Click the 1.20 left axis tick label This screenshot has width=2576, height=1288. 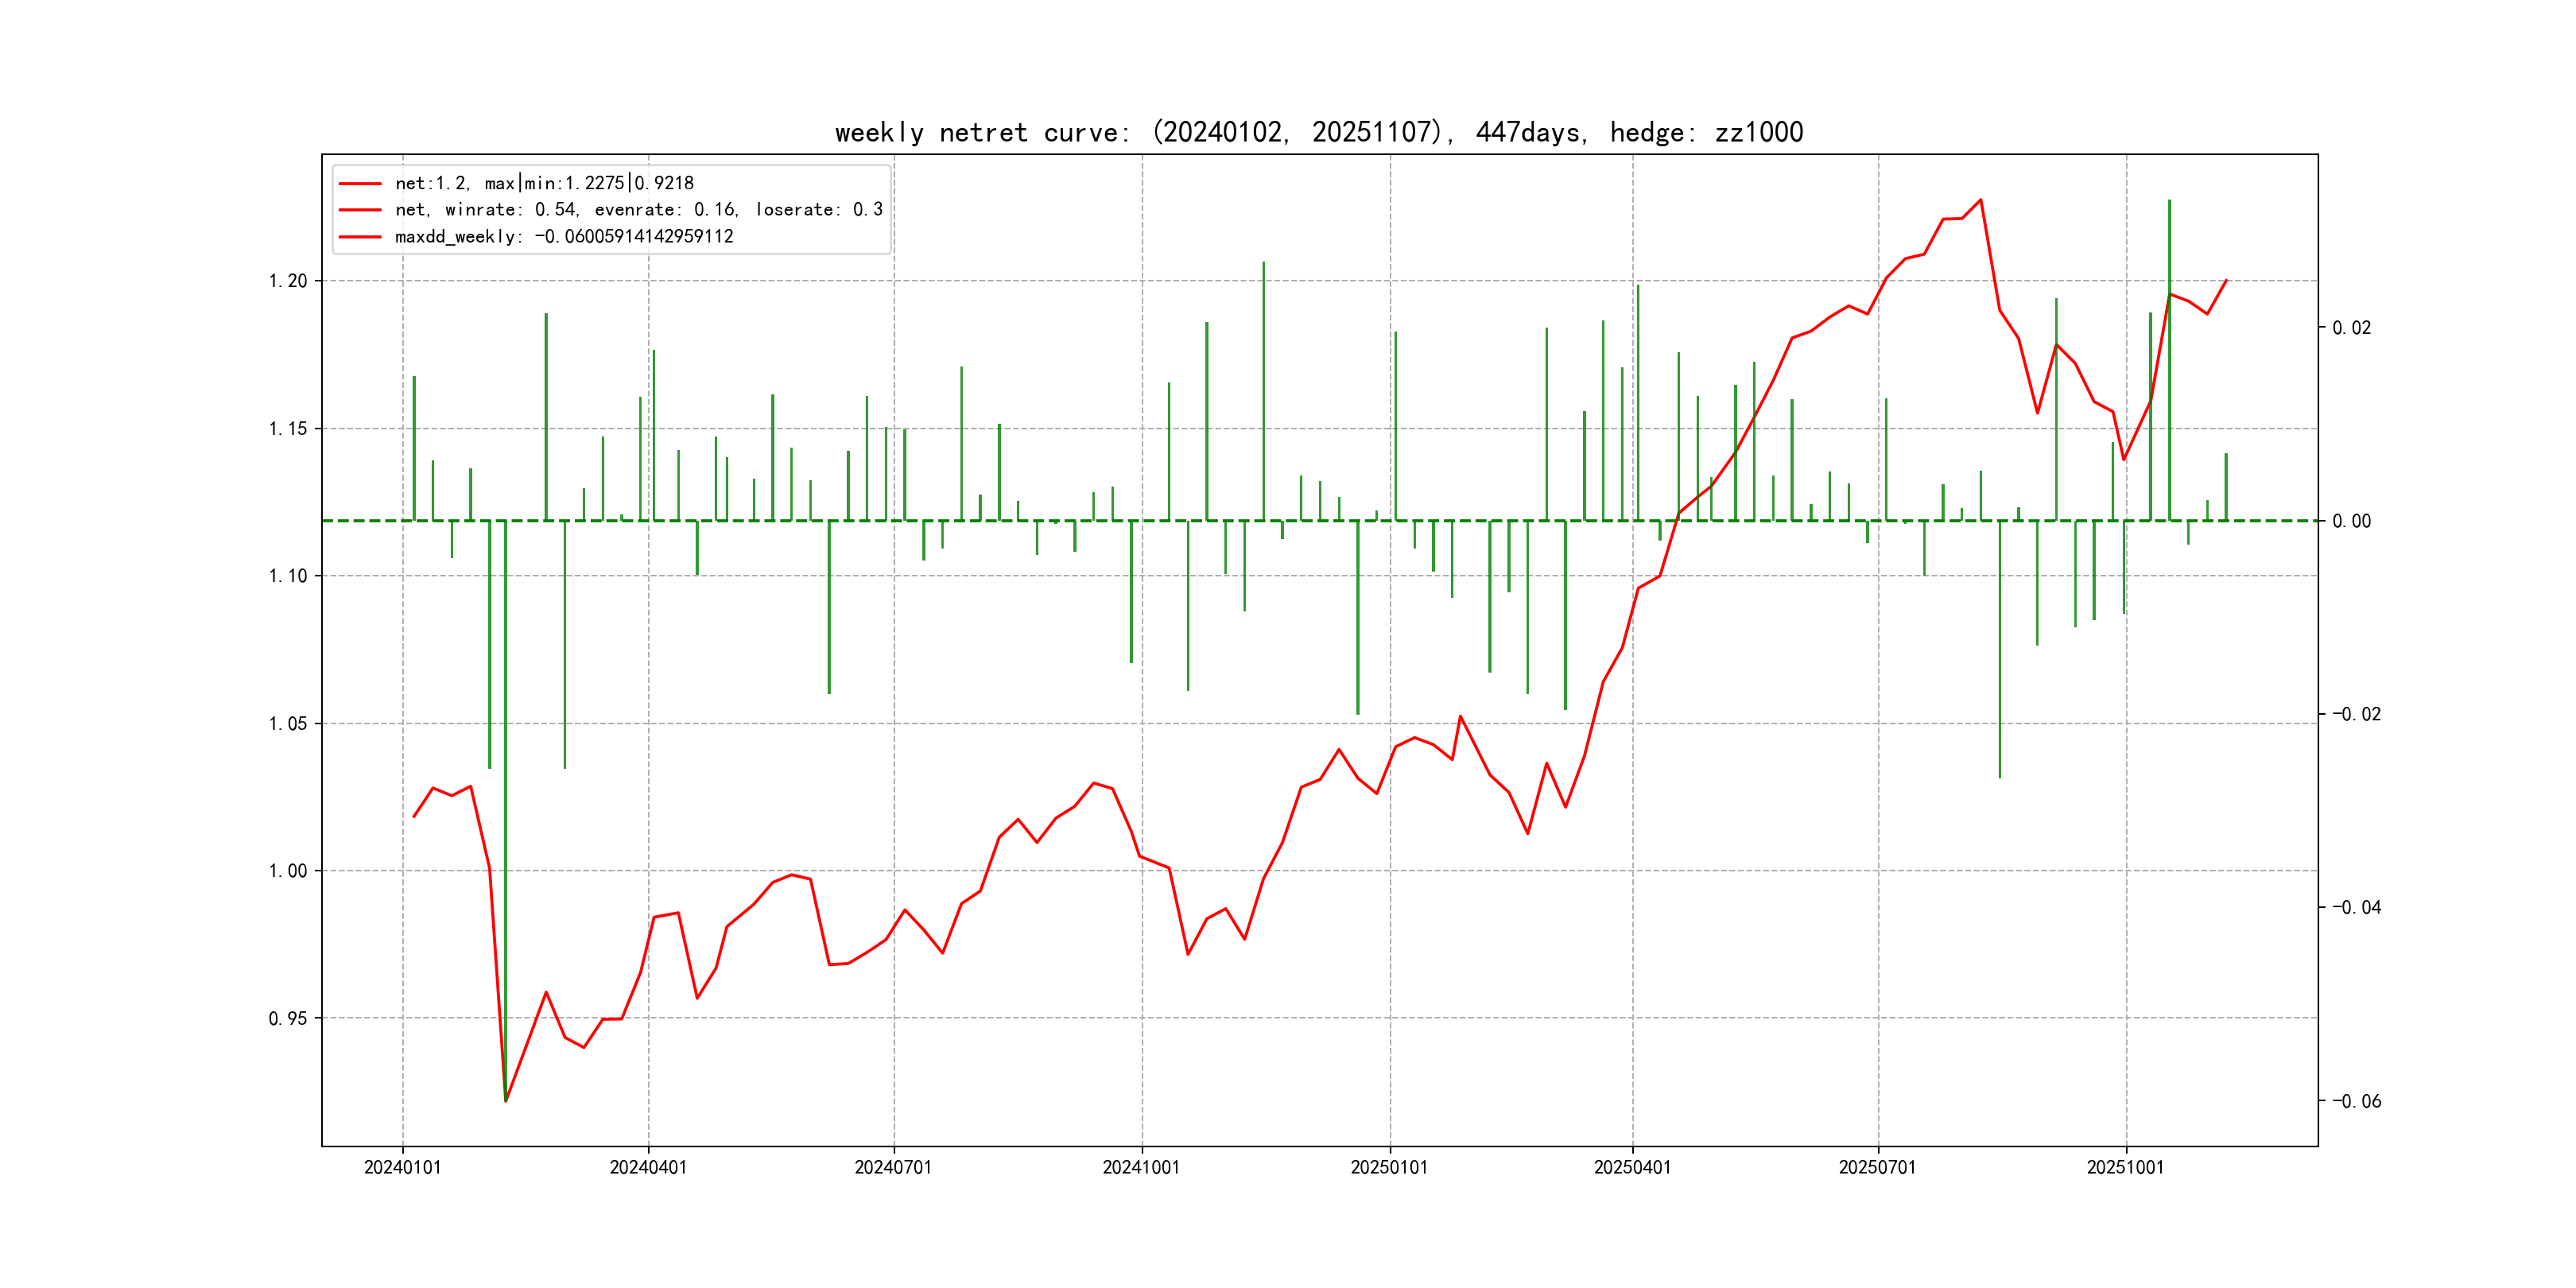[288, 281]
